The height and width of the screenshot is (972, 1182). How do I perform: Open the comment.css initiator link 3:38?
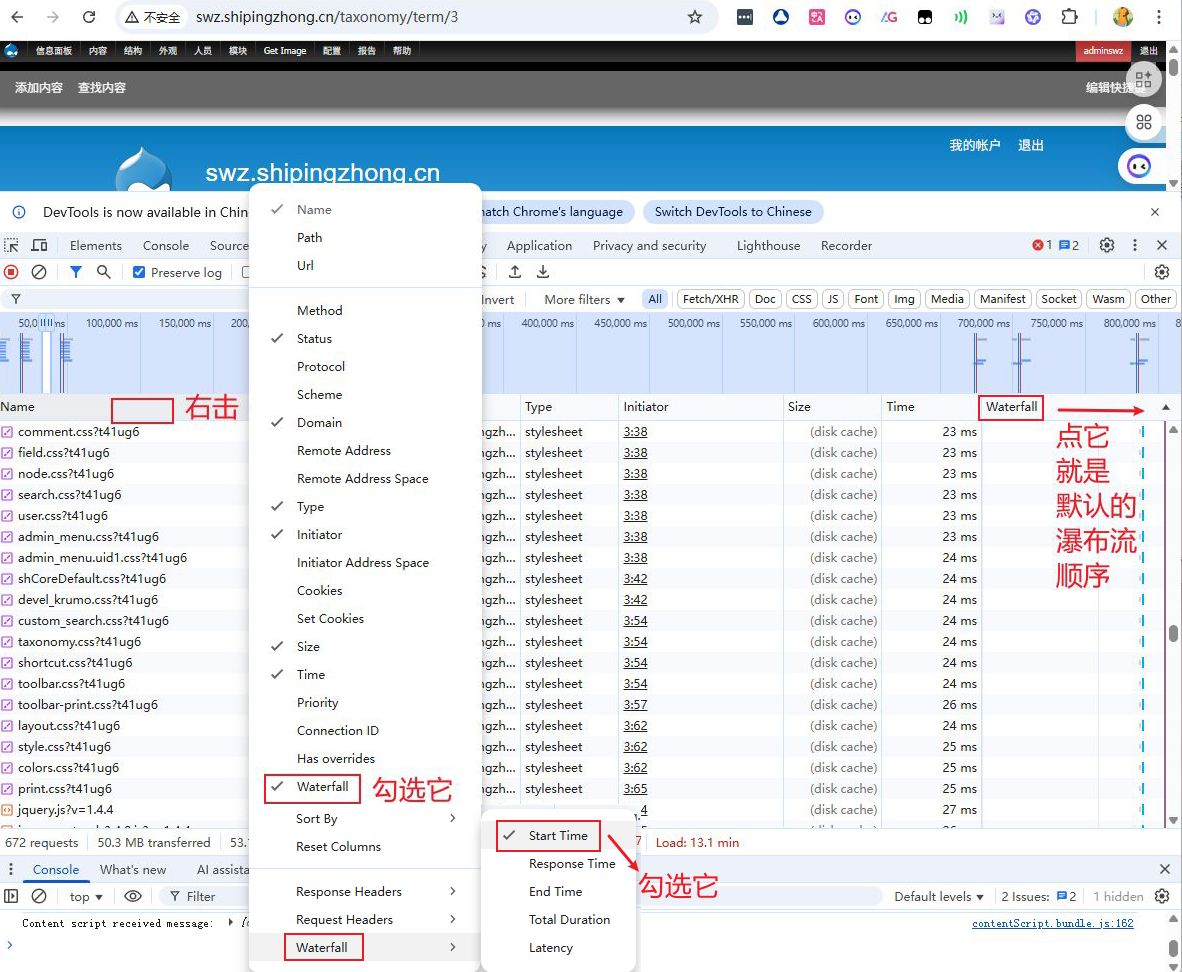click(635, 432)
